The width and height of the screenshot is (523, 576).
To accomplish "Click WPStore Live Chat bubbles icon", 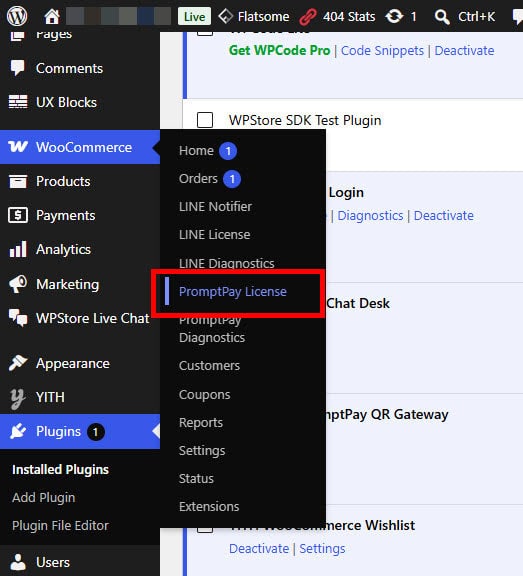I will click(18, 318).
